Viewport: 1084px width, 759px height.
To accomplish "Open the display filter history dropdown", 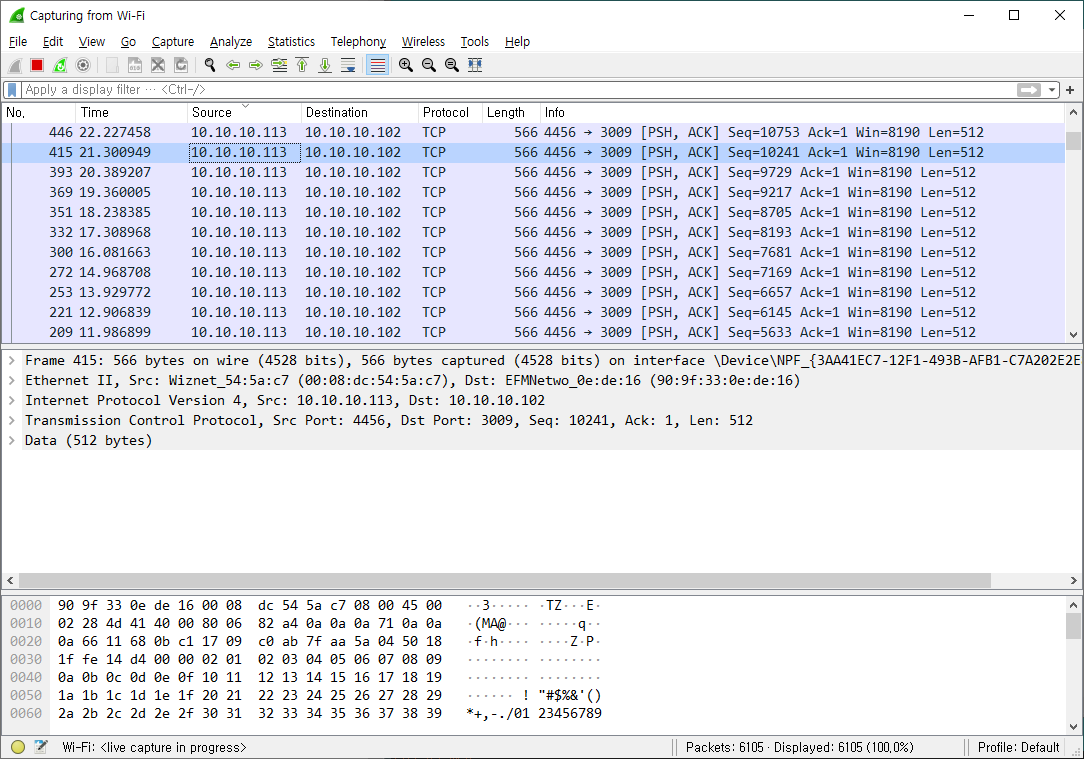I will [1052, 90].
